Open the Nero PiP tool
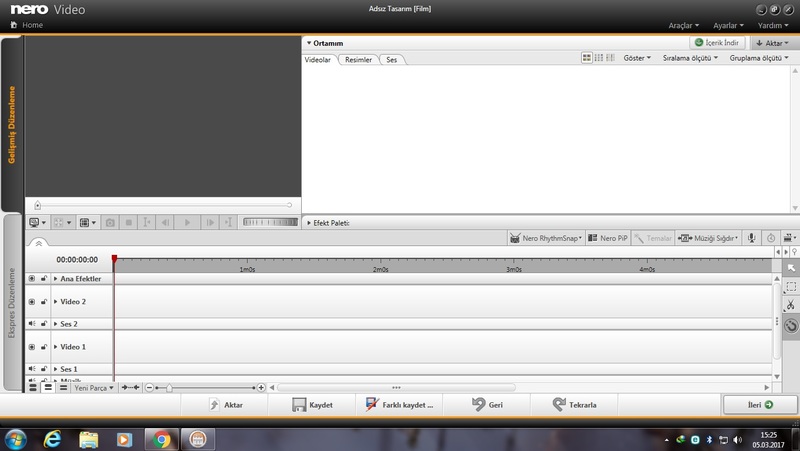The height and width of the screenshot is (451, 800). (x=608, y=238)
